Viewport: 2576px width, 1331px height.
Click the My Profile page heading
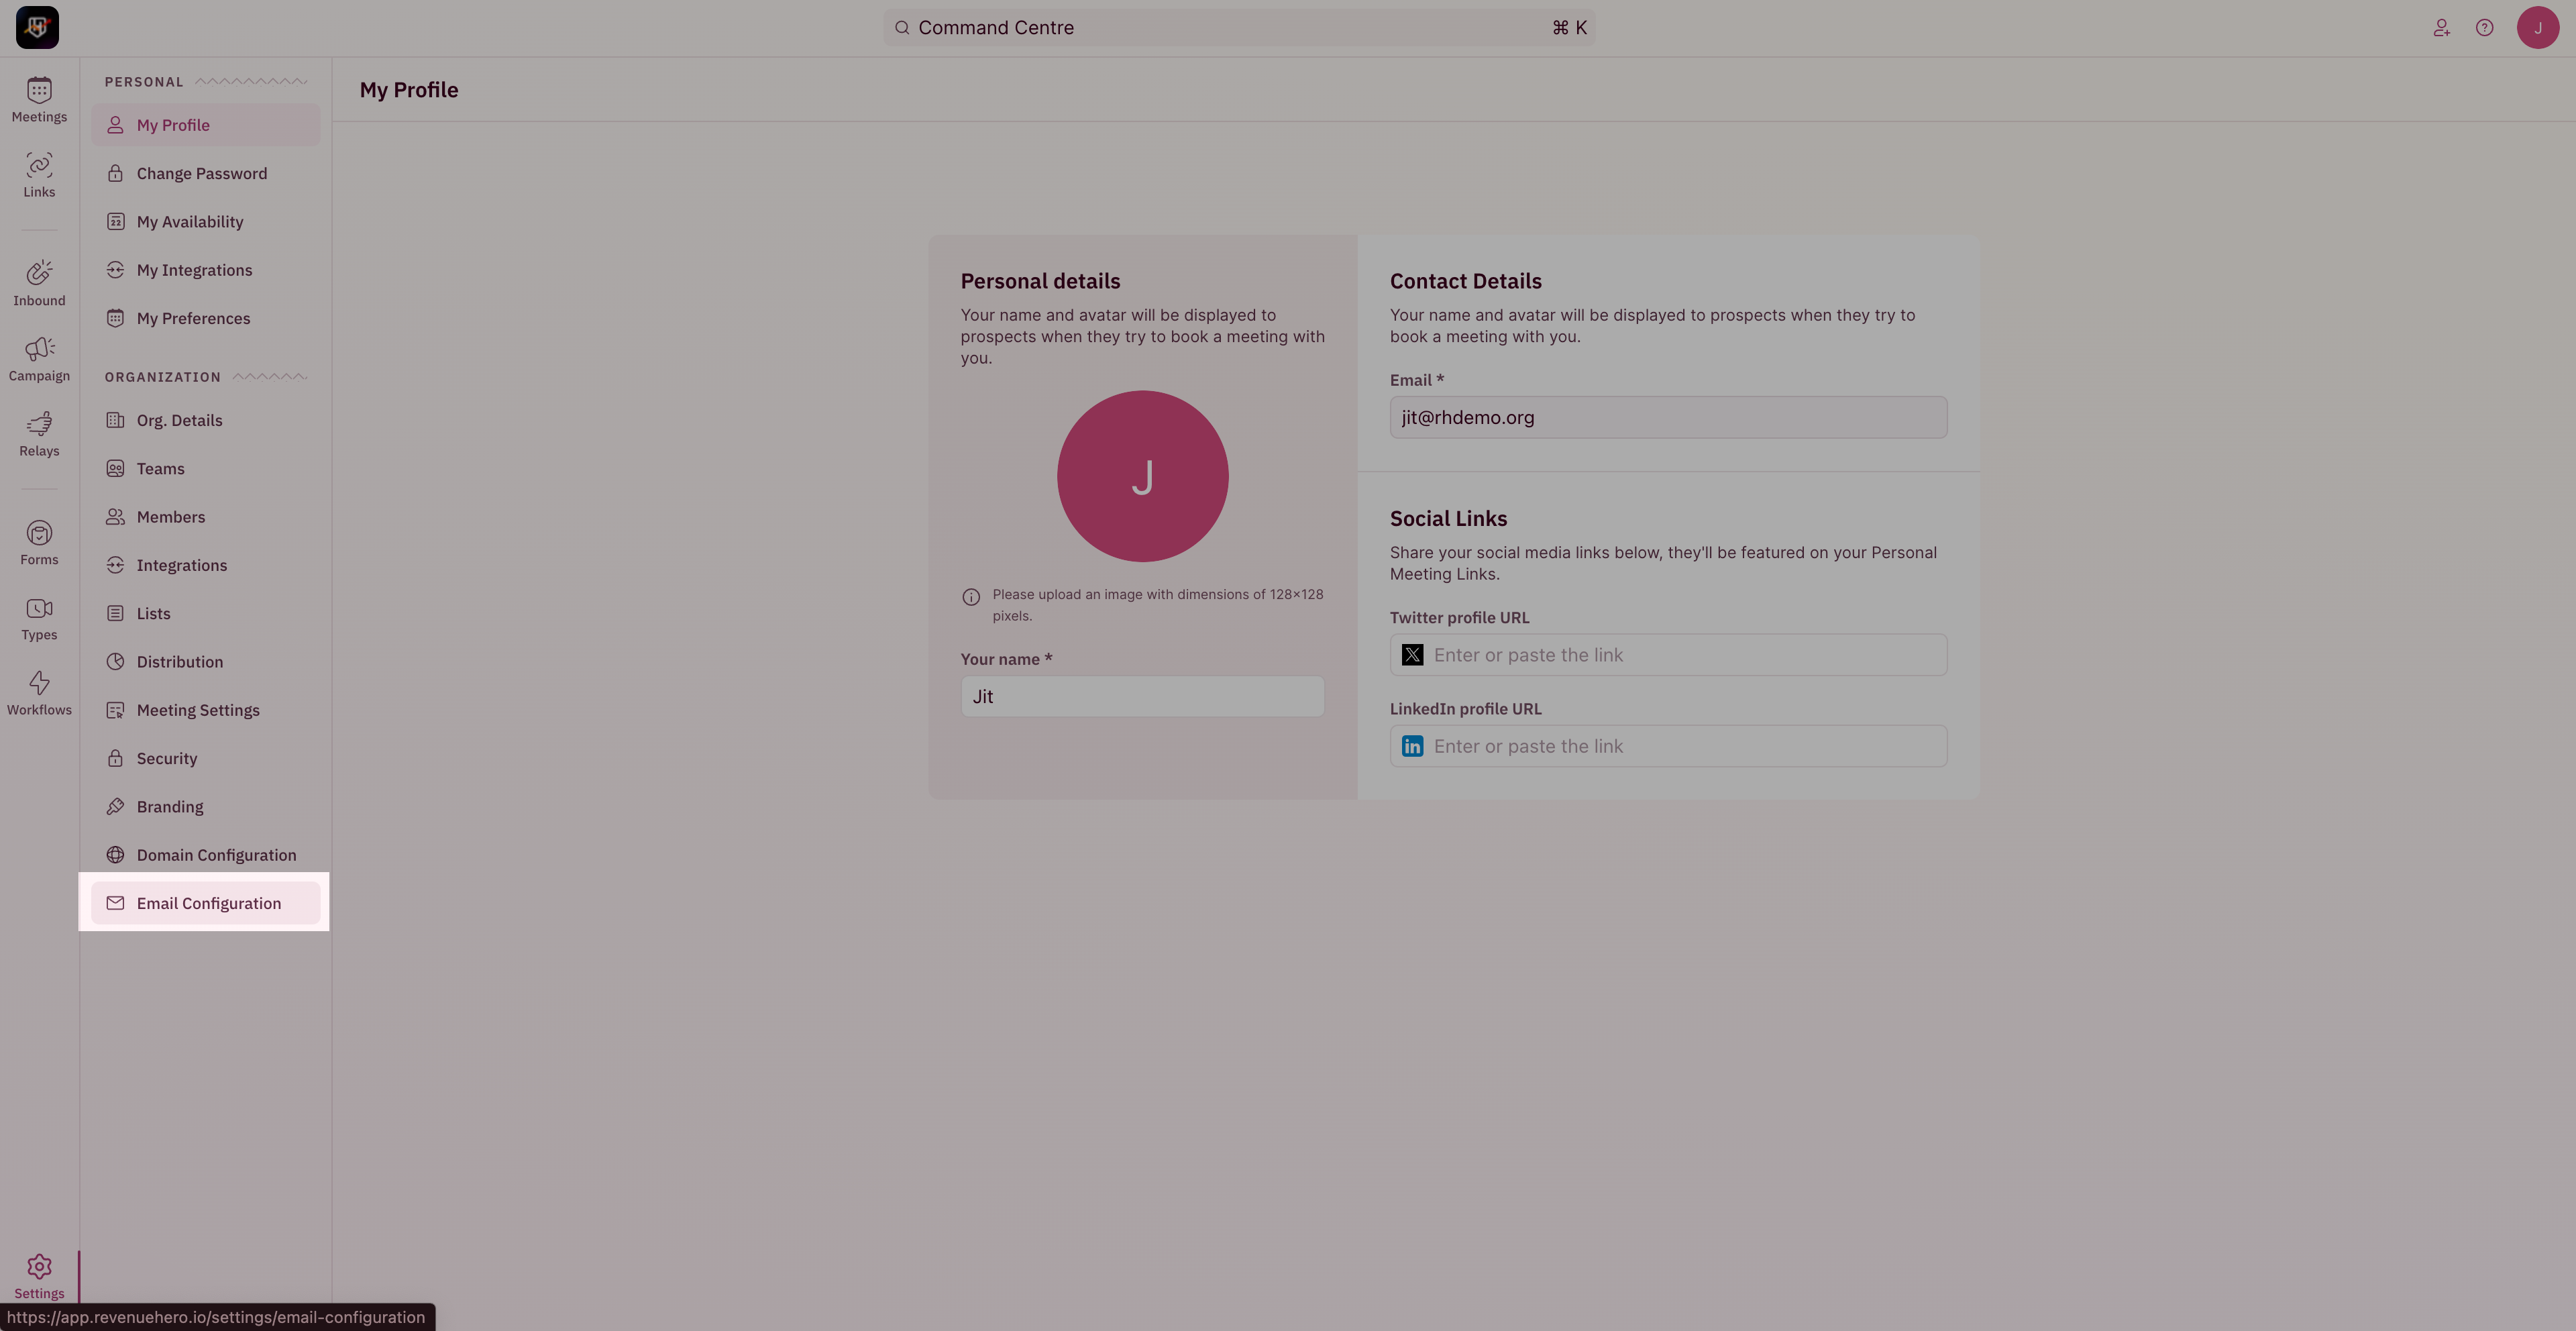coord(409,90)
